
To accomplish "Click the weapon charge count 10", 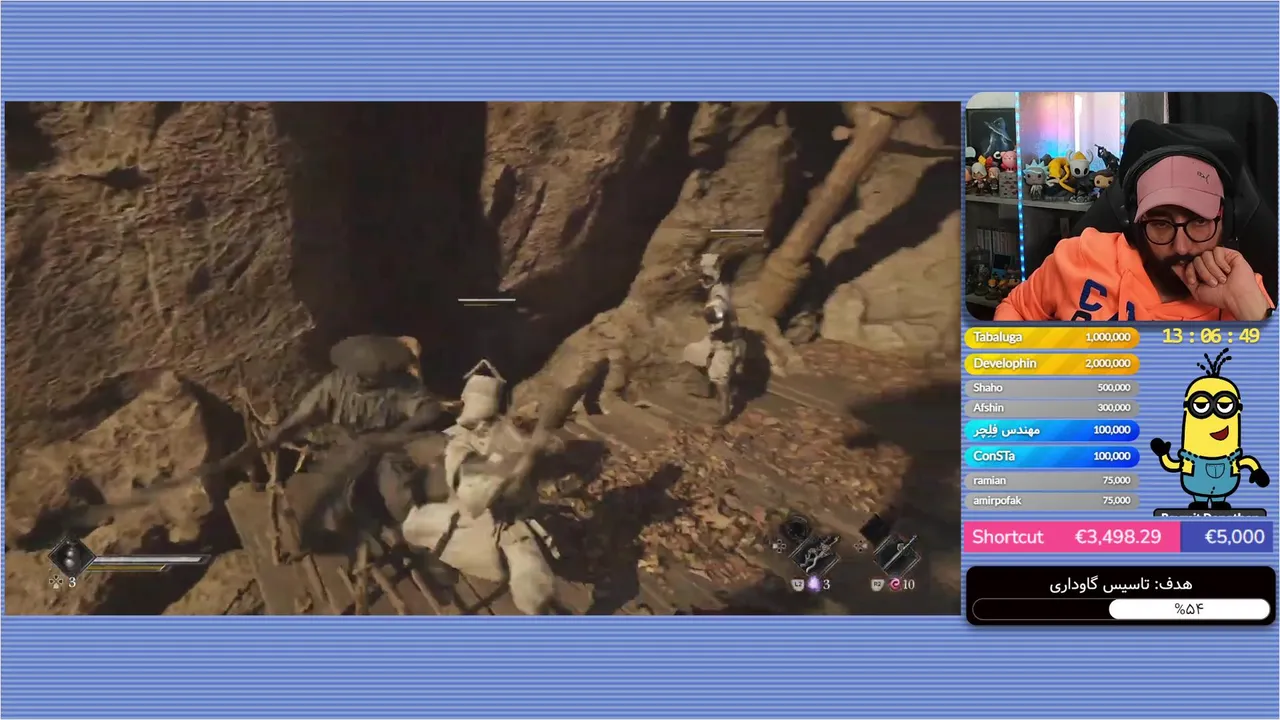I will pyautogui.click(x=909, y=584).
